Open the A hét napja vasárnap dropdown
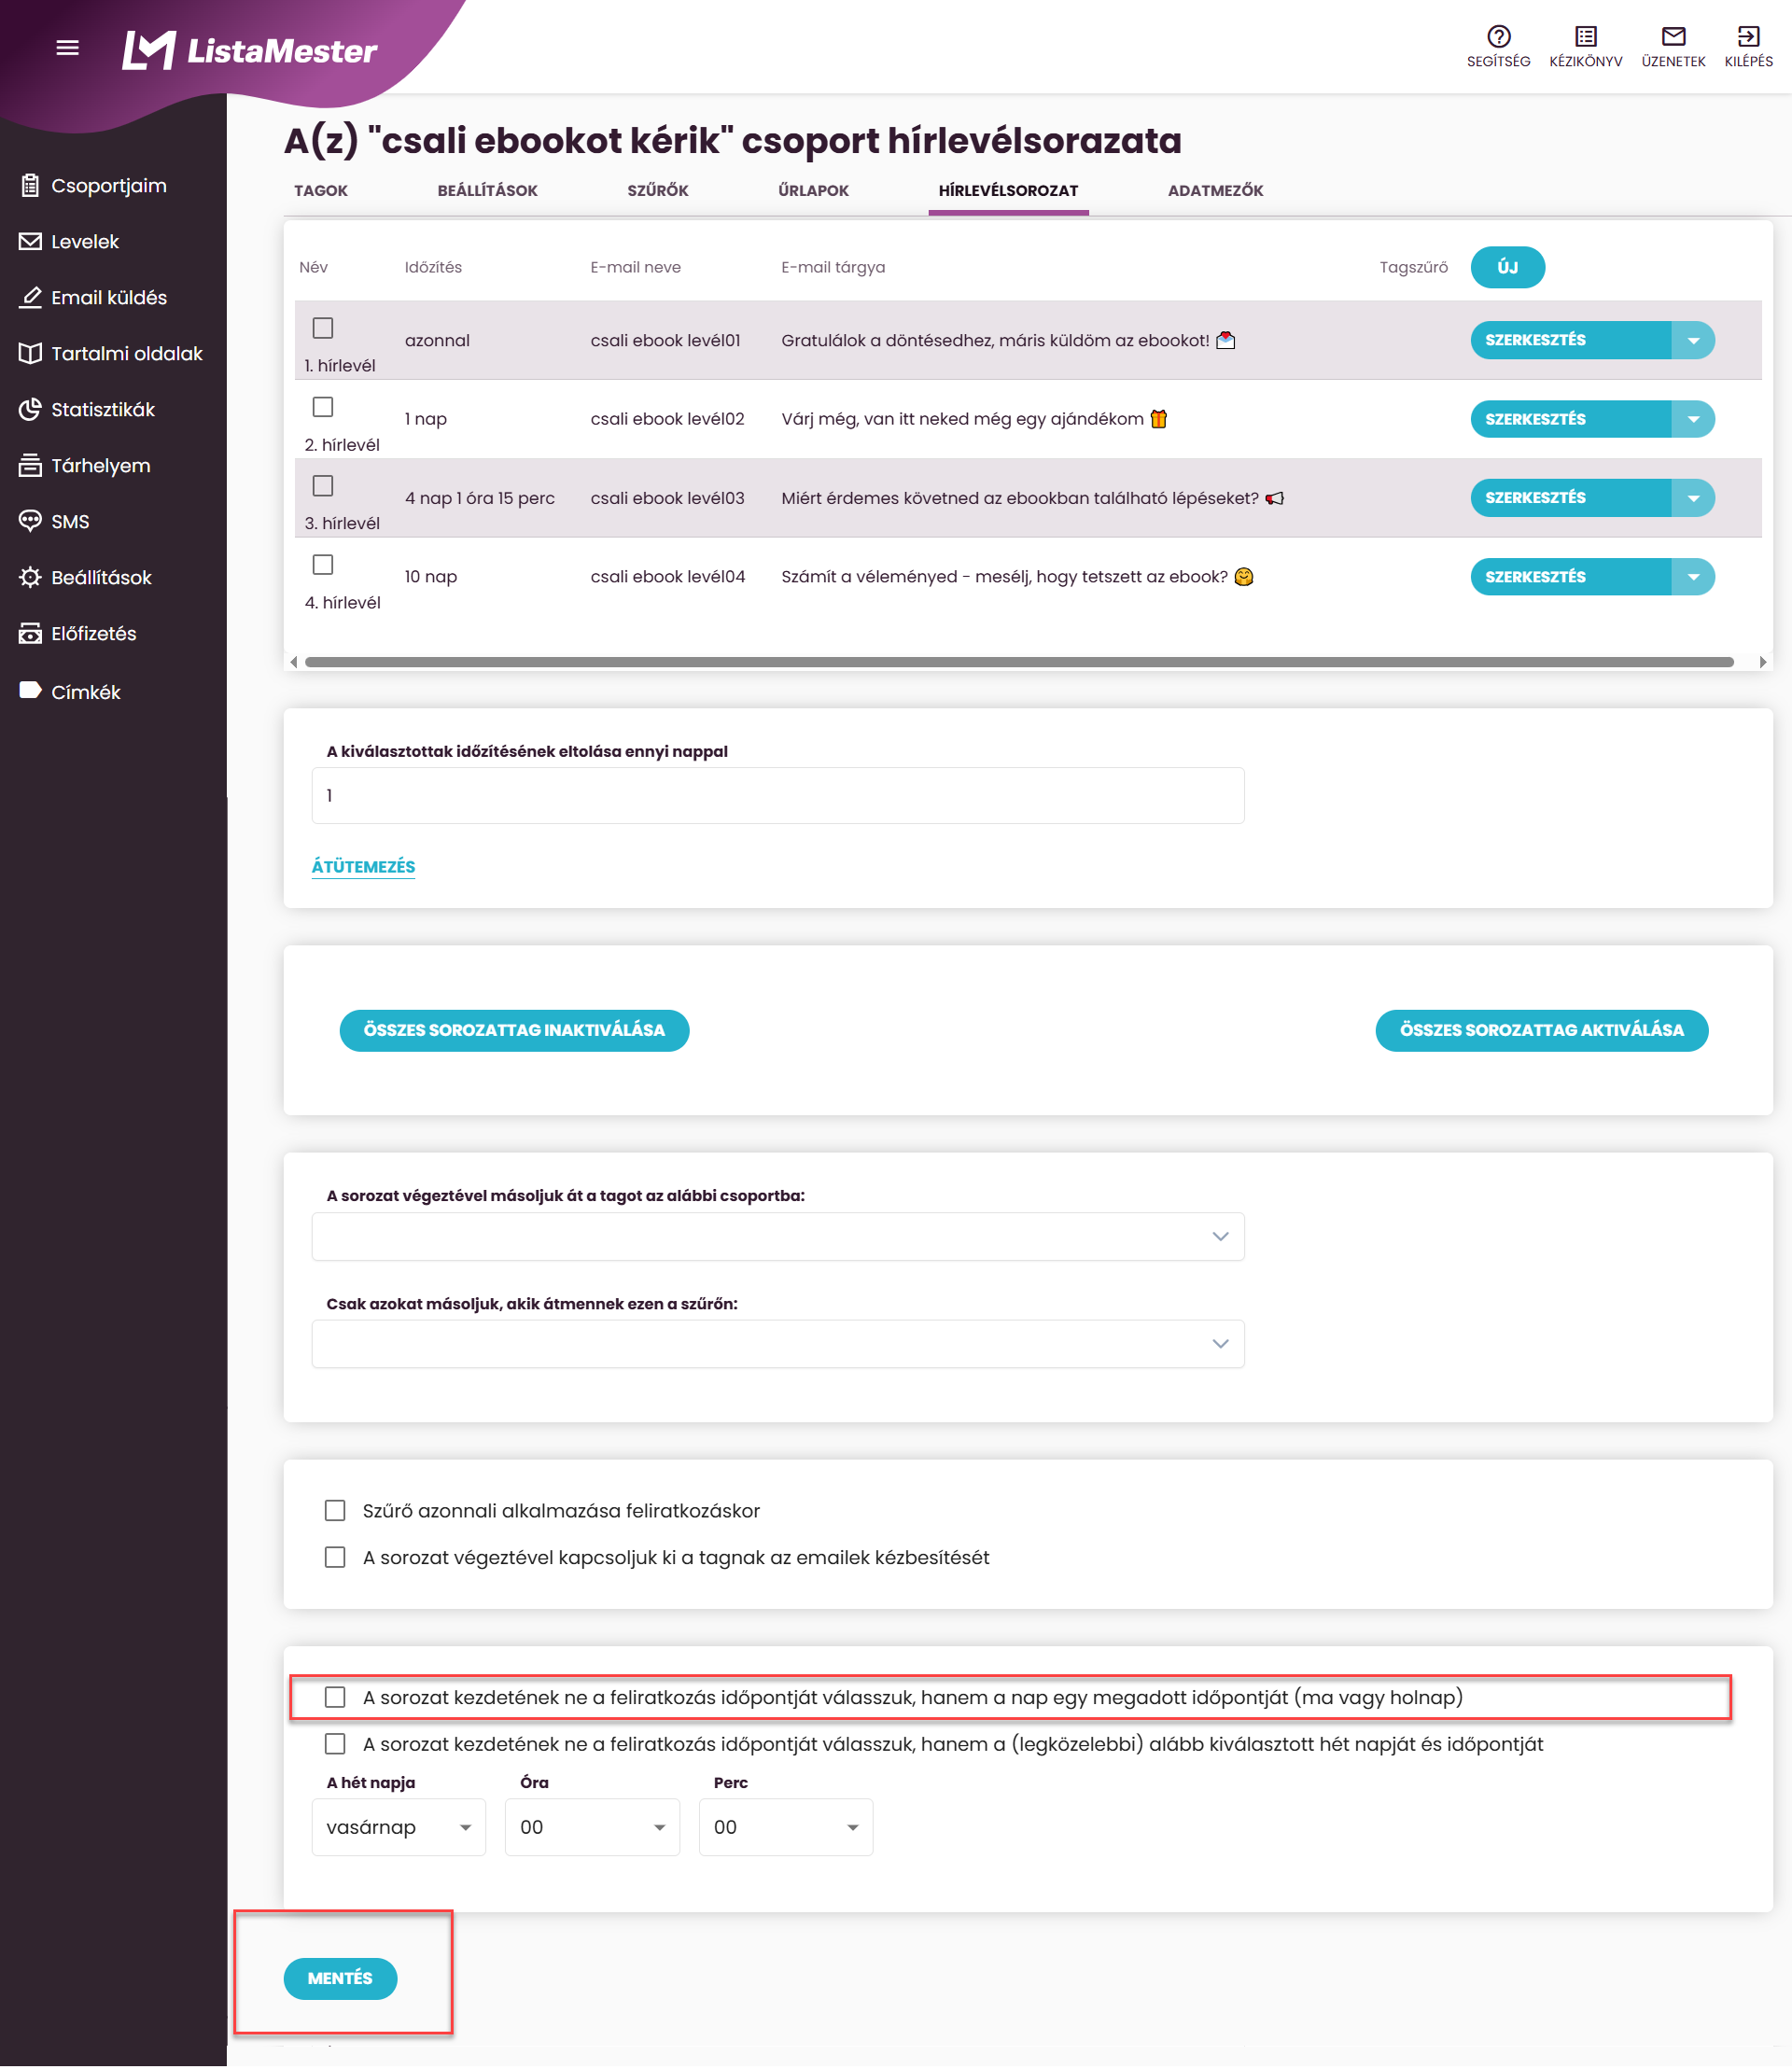Screen dimensions: 1792x2069 [x=399, y=1828]
